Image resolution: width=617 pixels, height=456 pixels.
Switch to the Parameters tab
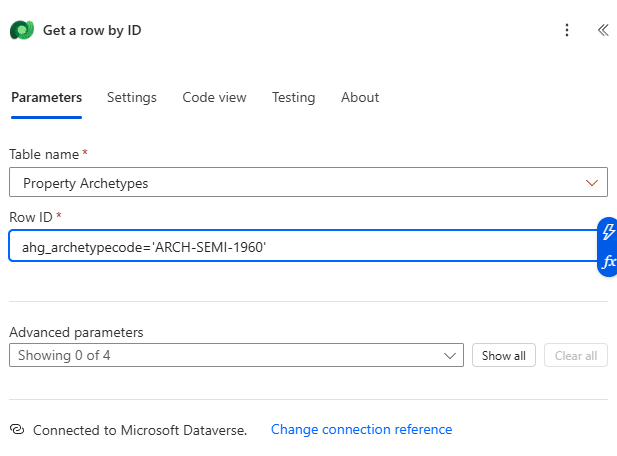46,97
